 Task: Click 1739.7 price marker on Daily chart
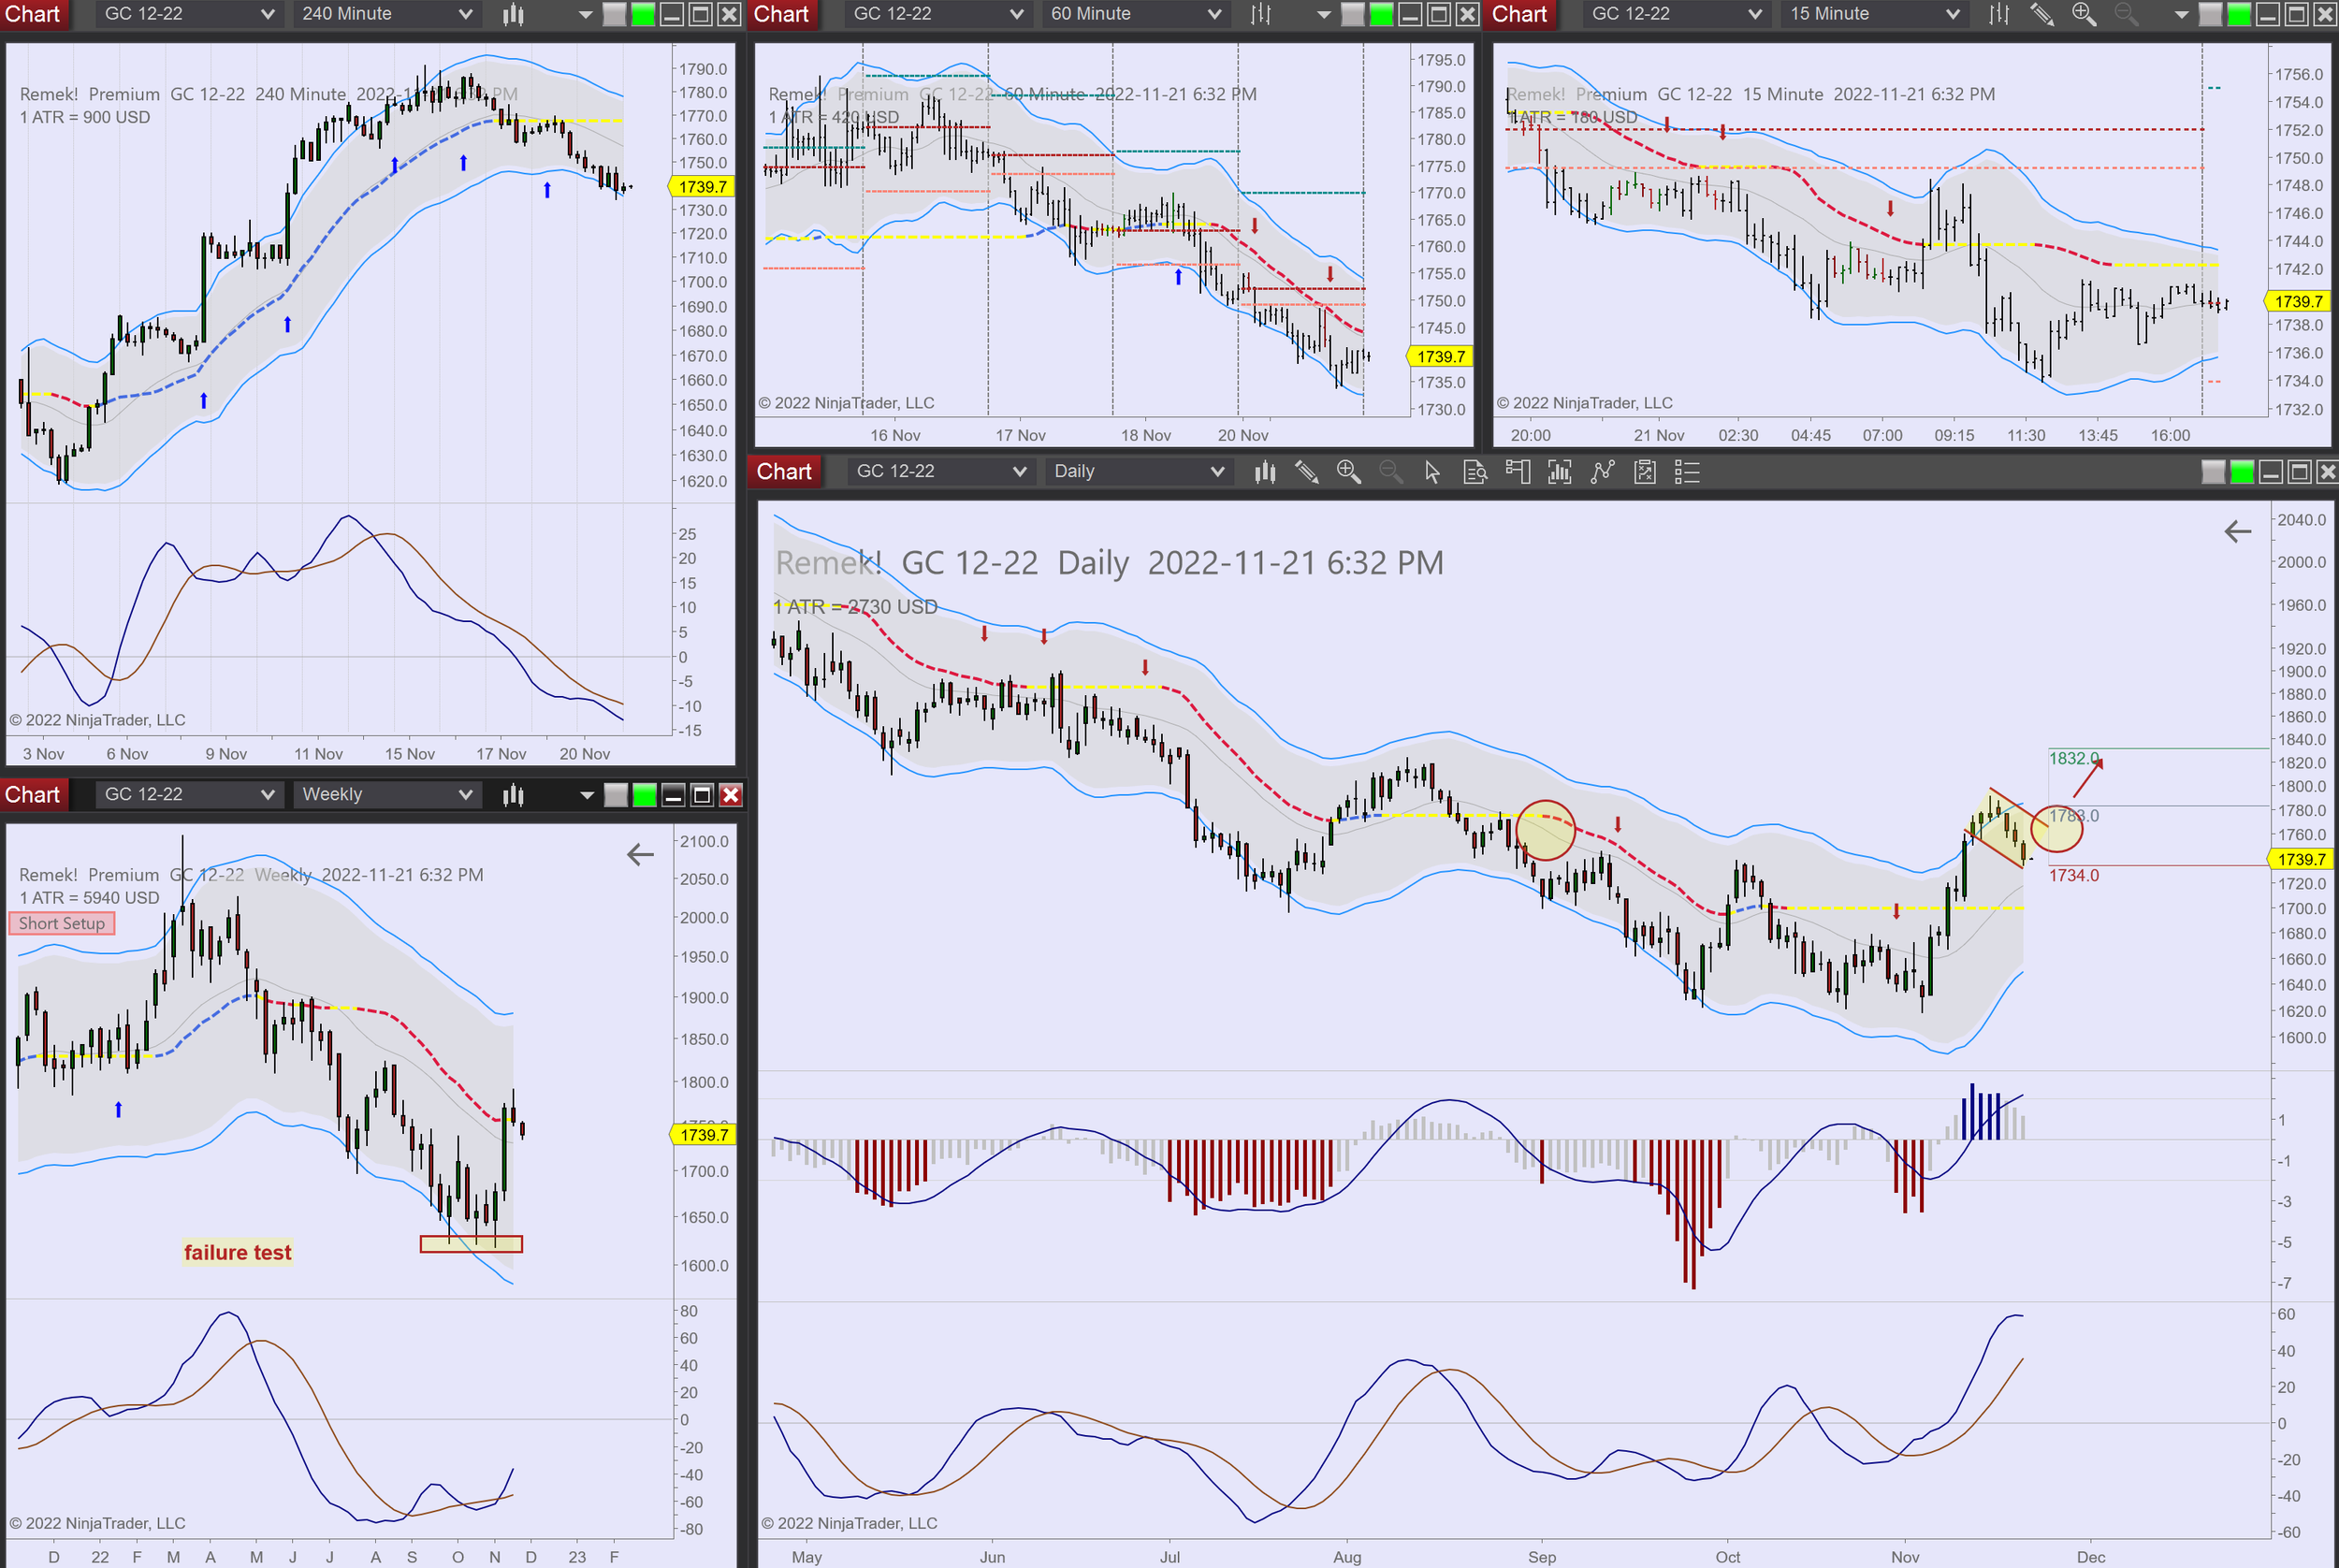pos(2301,859)
